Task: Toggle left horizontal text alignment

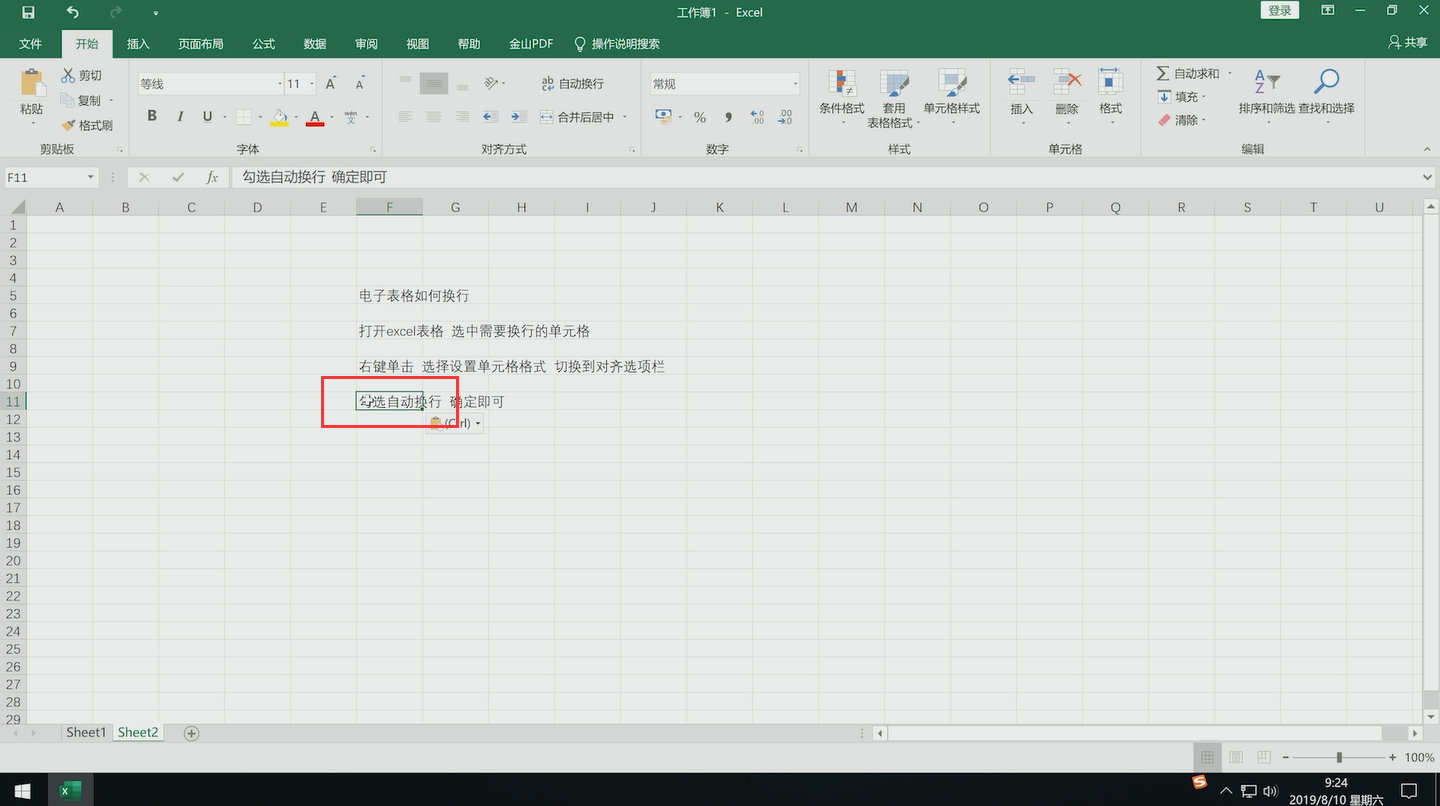Action: [405, 117]
